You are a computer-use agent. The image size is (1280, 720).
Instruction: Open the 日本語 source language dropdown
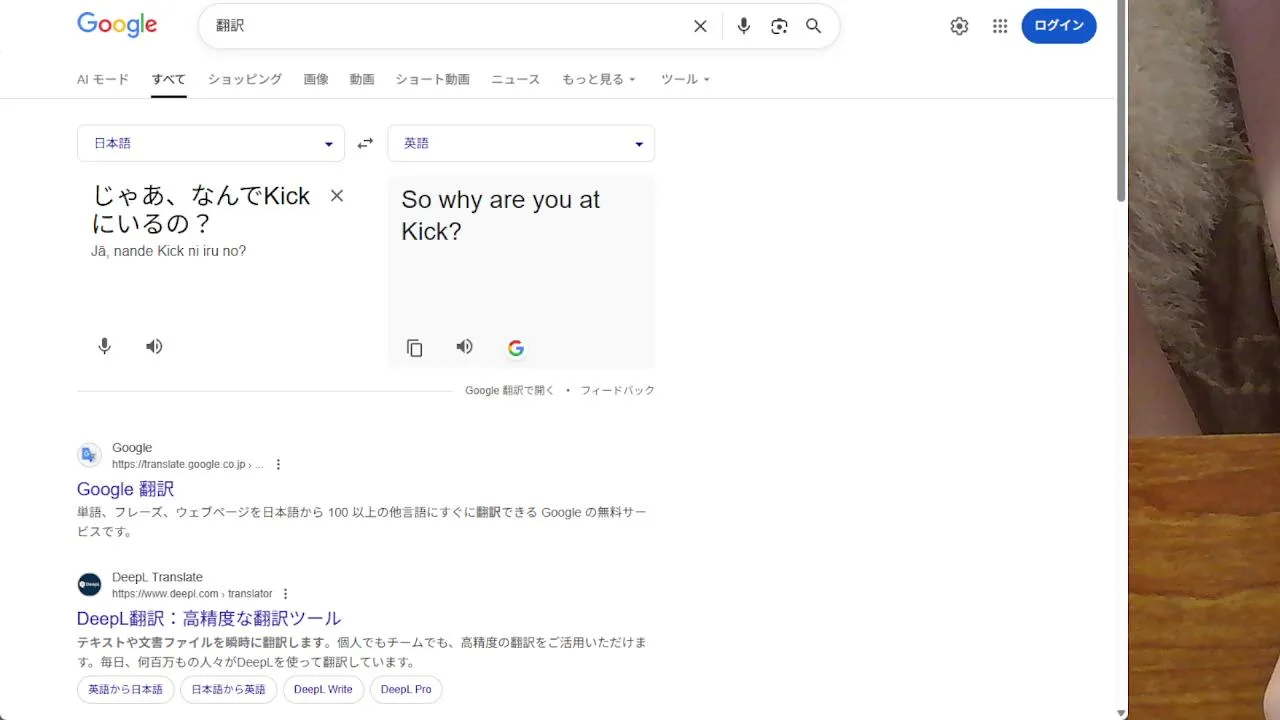click(211, 143)
